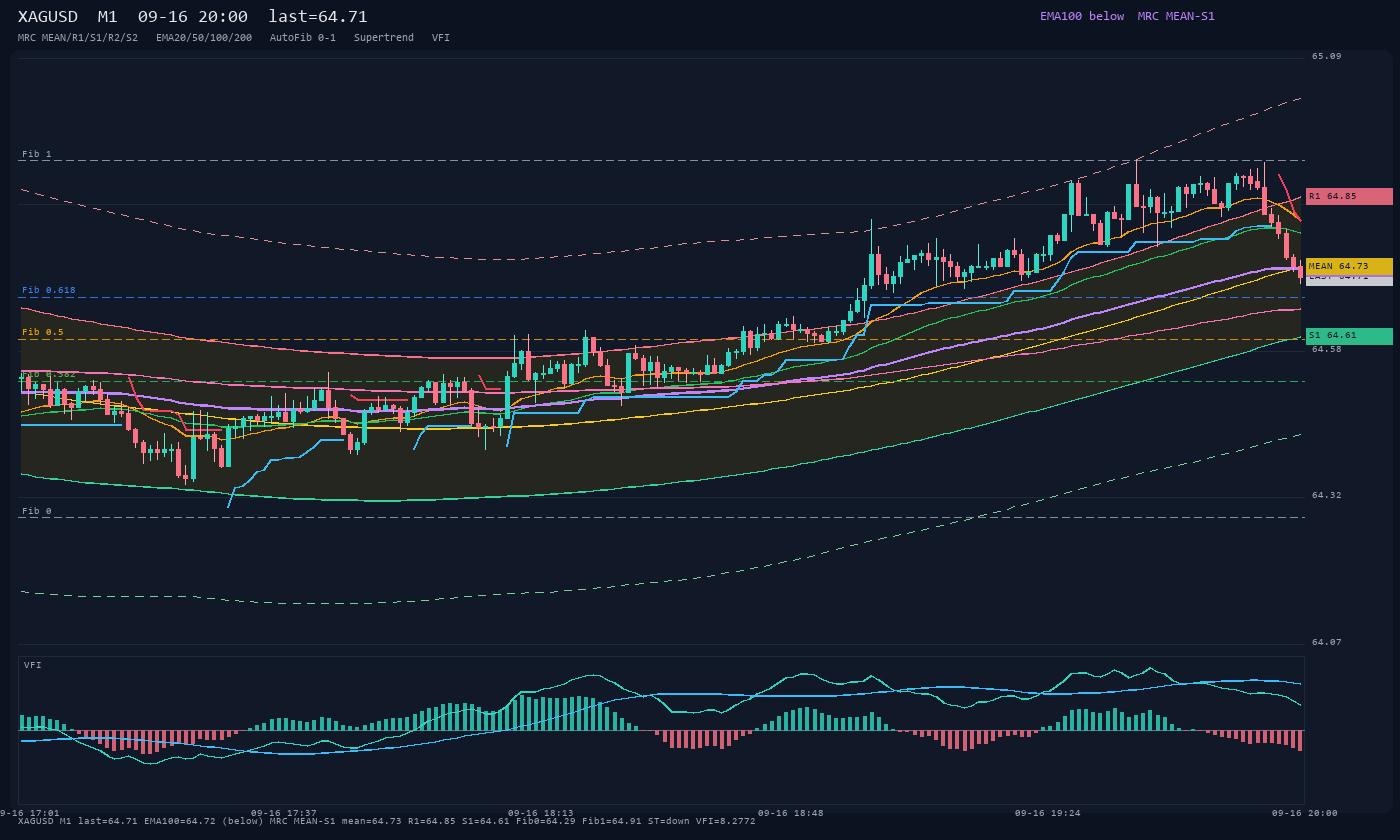Click the '09-16 20:00' time axis label
1400x840 pixels.
pyautogui.click(x=1305, y=813)
